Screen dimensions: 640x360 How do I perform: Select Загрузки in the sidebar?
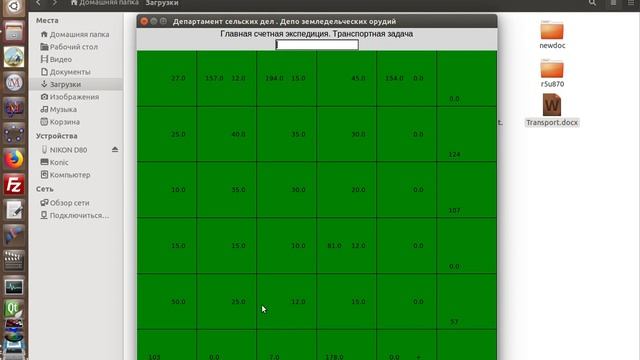[x=76, y=84]
